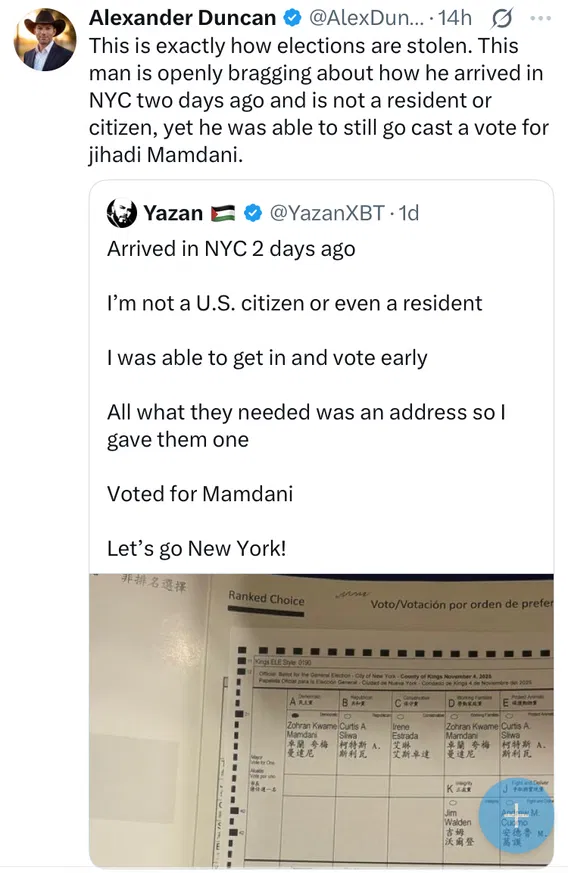Click the tweet text about stolen elections
The height and width of the screenshot is (873, 568).
click(319, 100)
